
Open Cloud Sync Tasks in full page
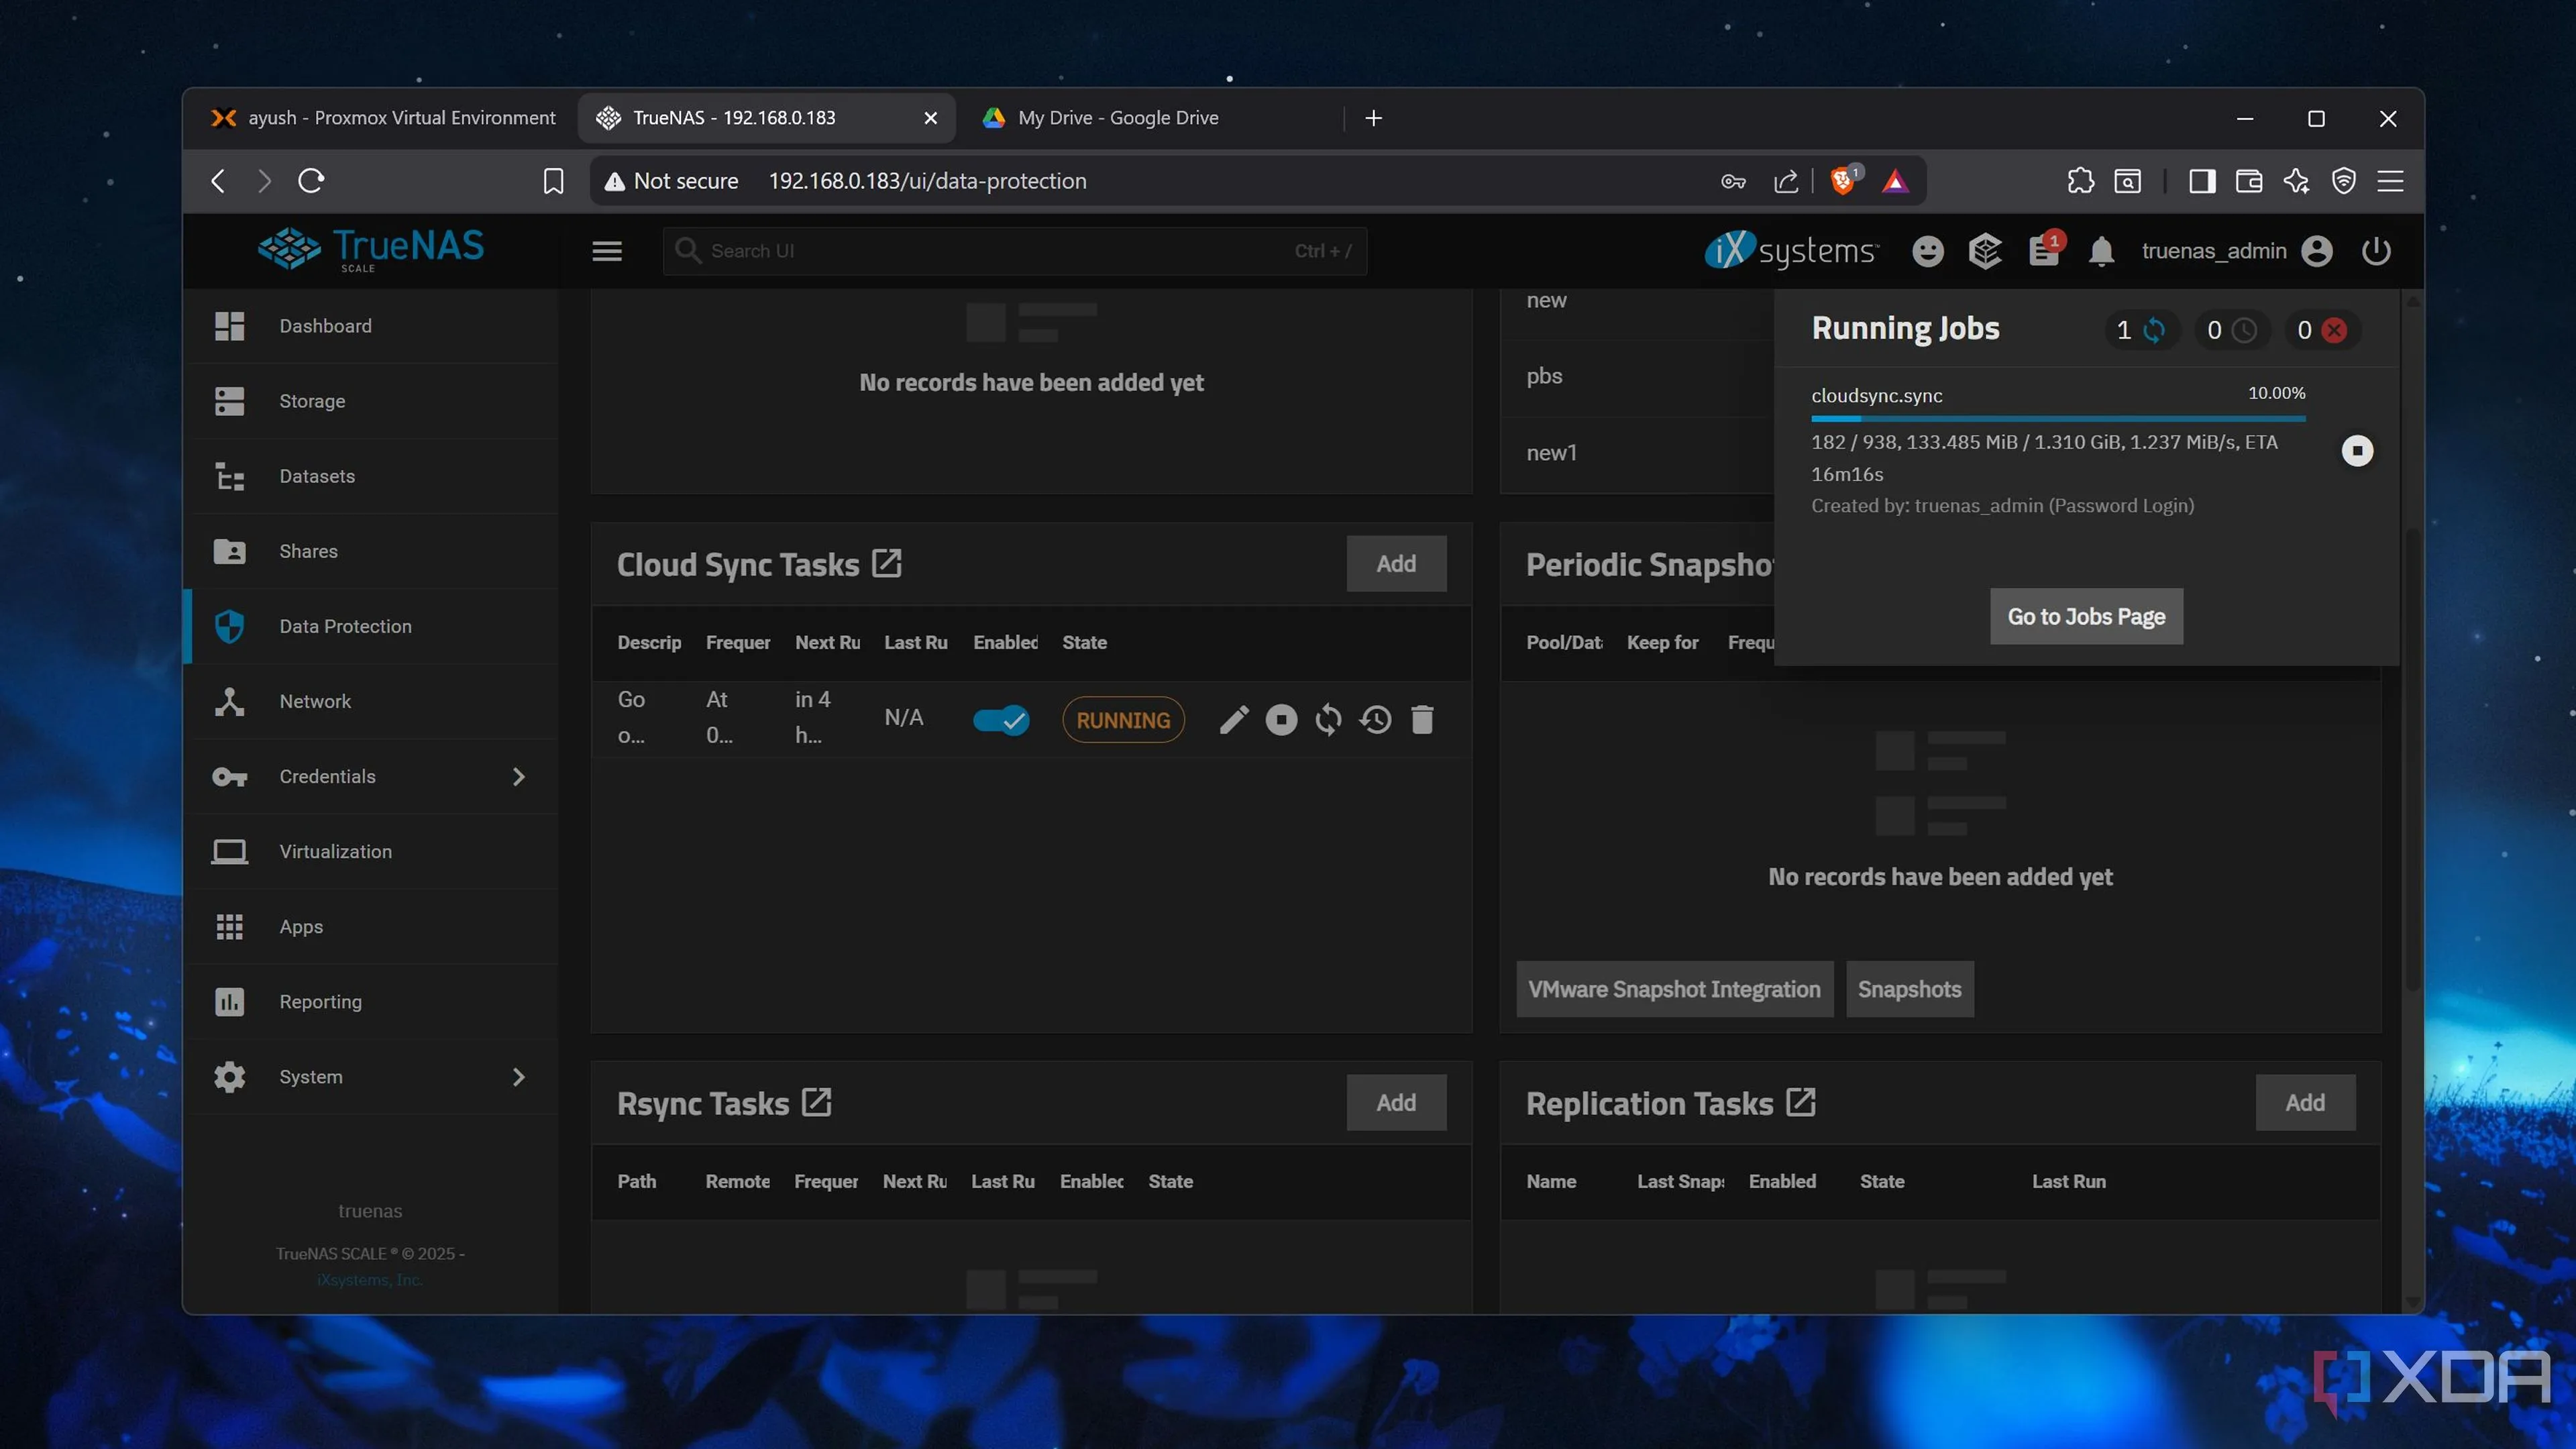(x=887, y=564)
